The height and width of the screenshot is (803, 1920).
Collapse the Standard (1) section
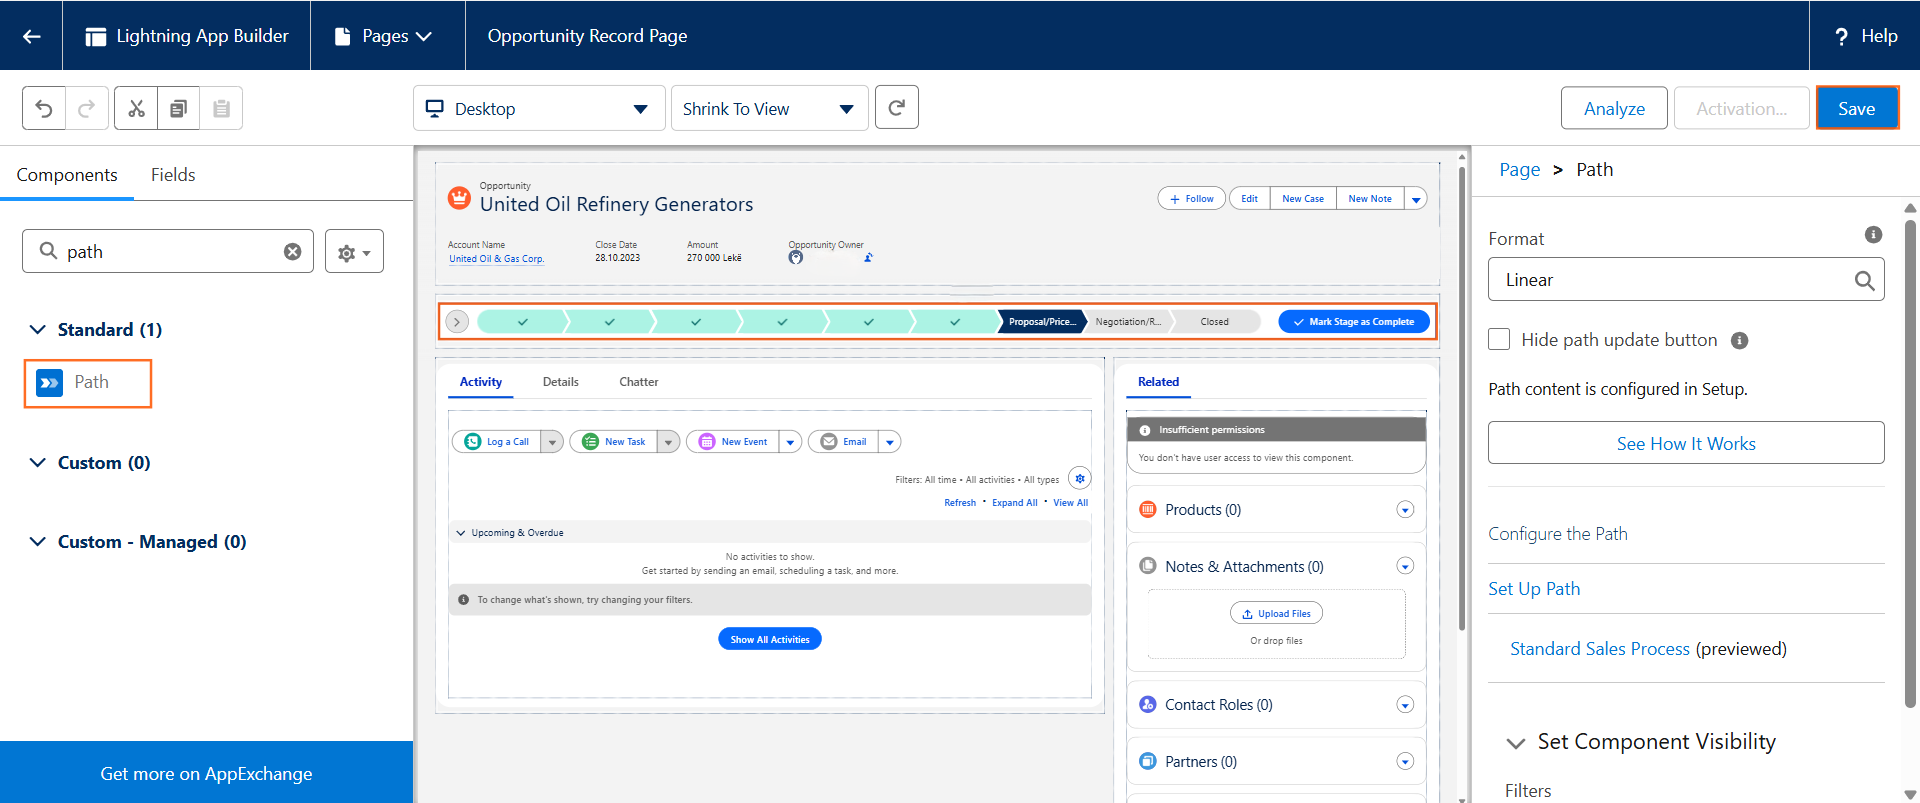click(38, 329)
